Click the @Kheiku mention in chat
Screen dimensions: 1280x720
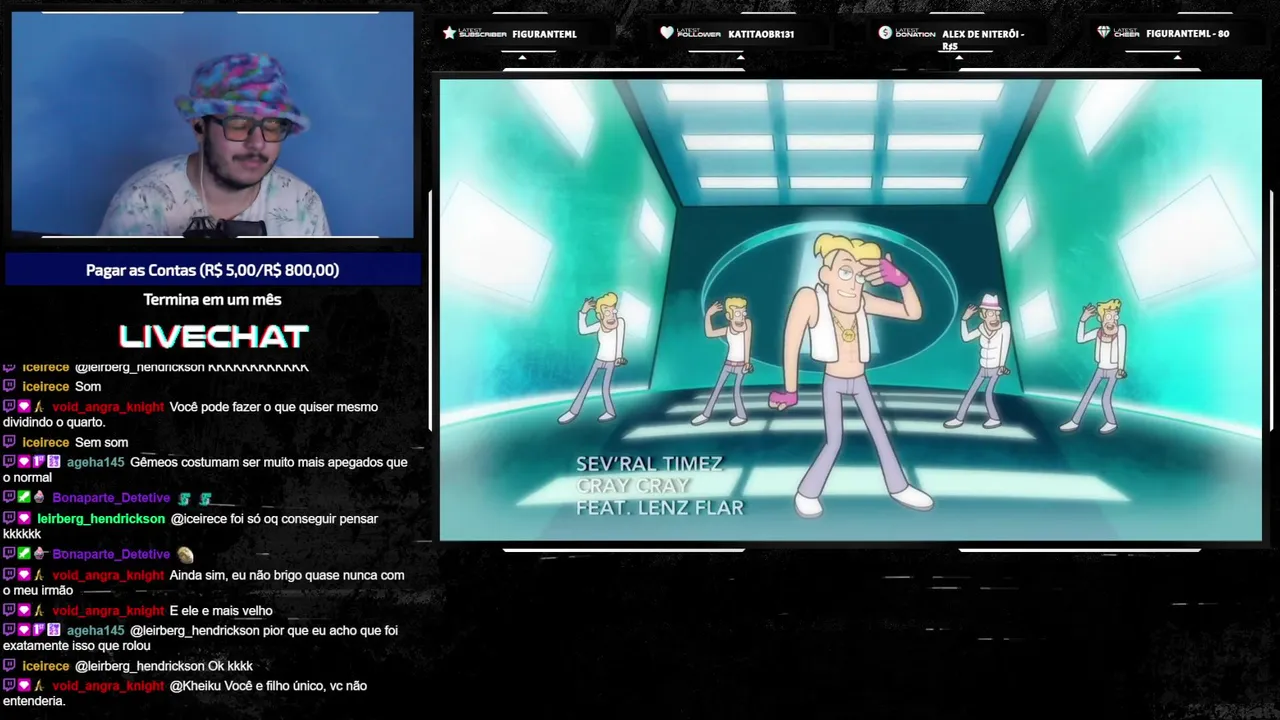click(x=196, y=686)
